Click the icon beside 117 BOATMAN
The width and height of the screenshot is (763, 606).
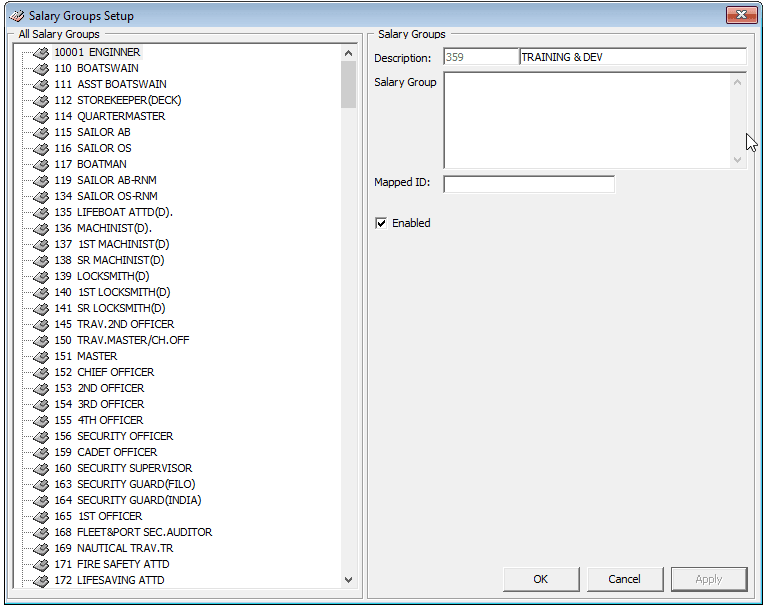click(x=41, y=165)
